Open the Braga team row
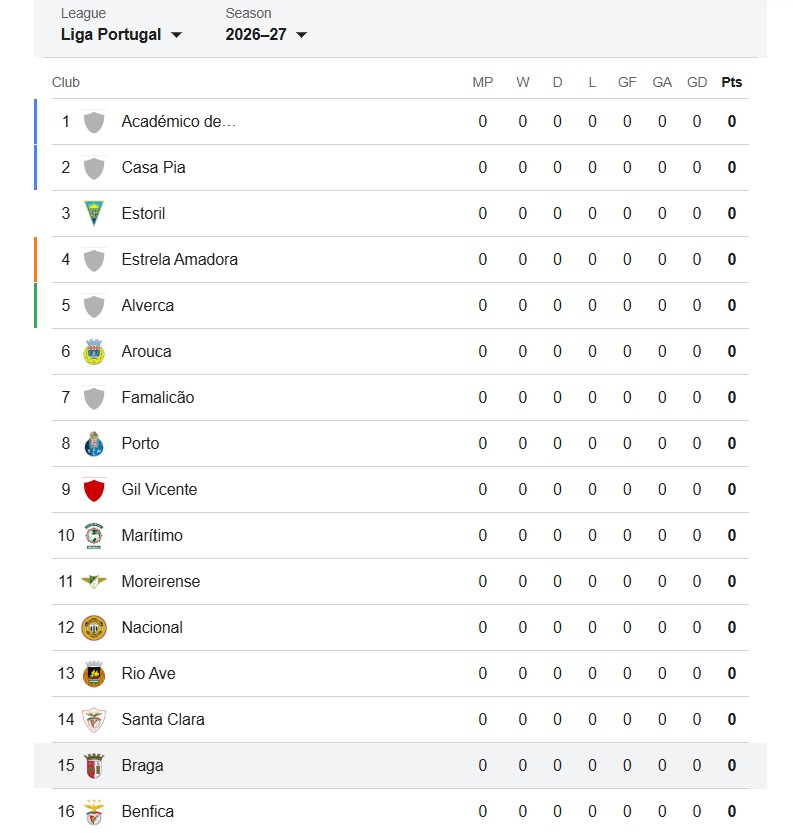Screen dimensions: 793x833 (400, 766)
